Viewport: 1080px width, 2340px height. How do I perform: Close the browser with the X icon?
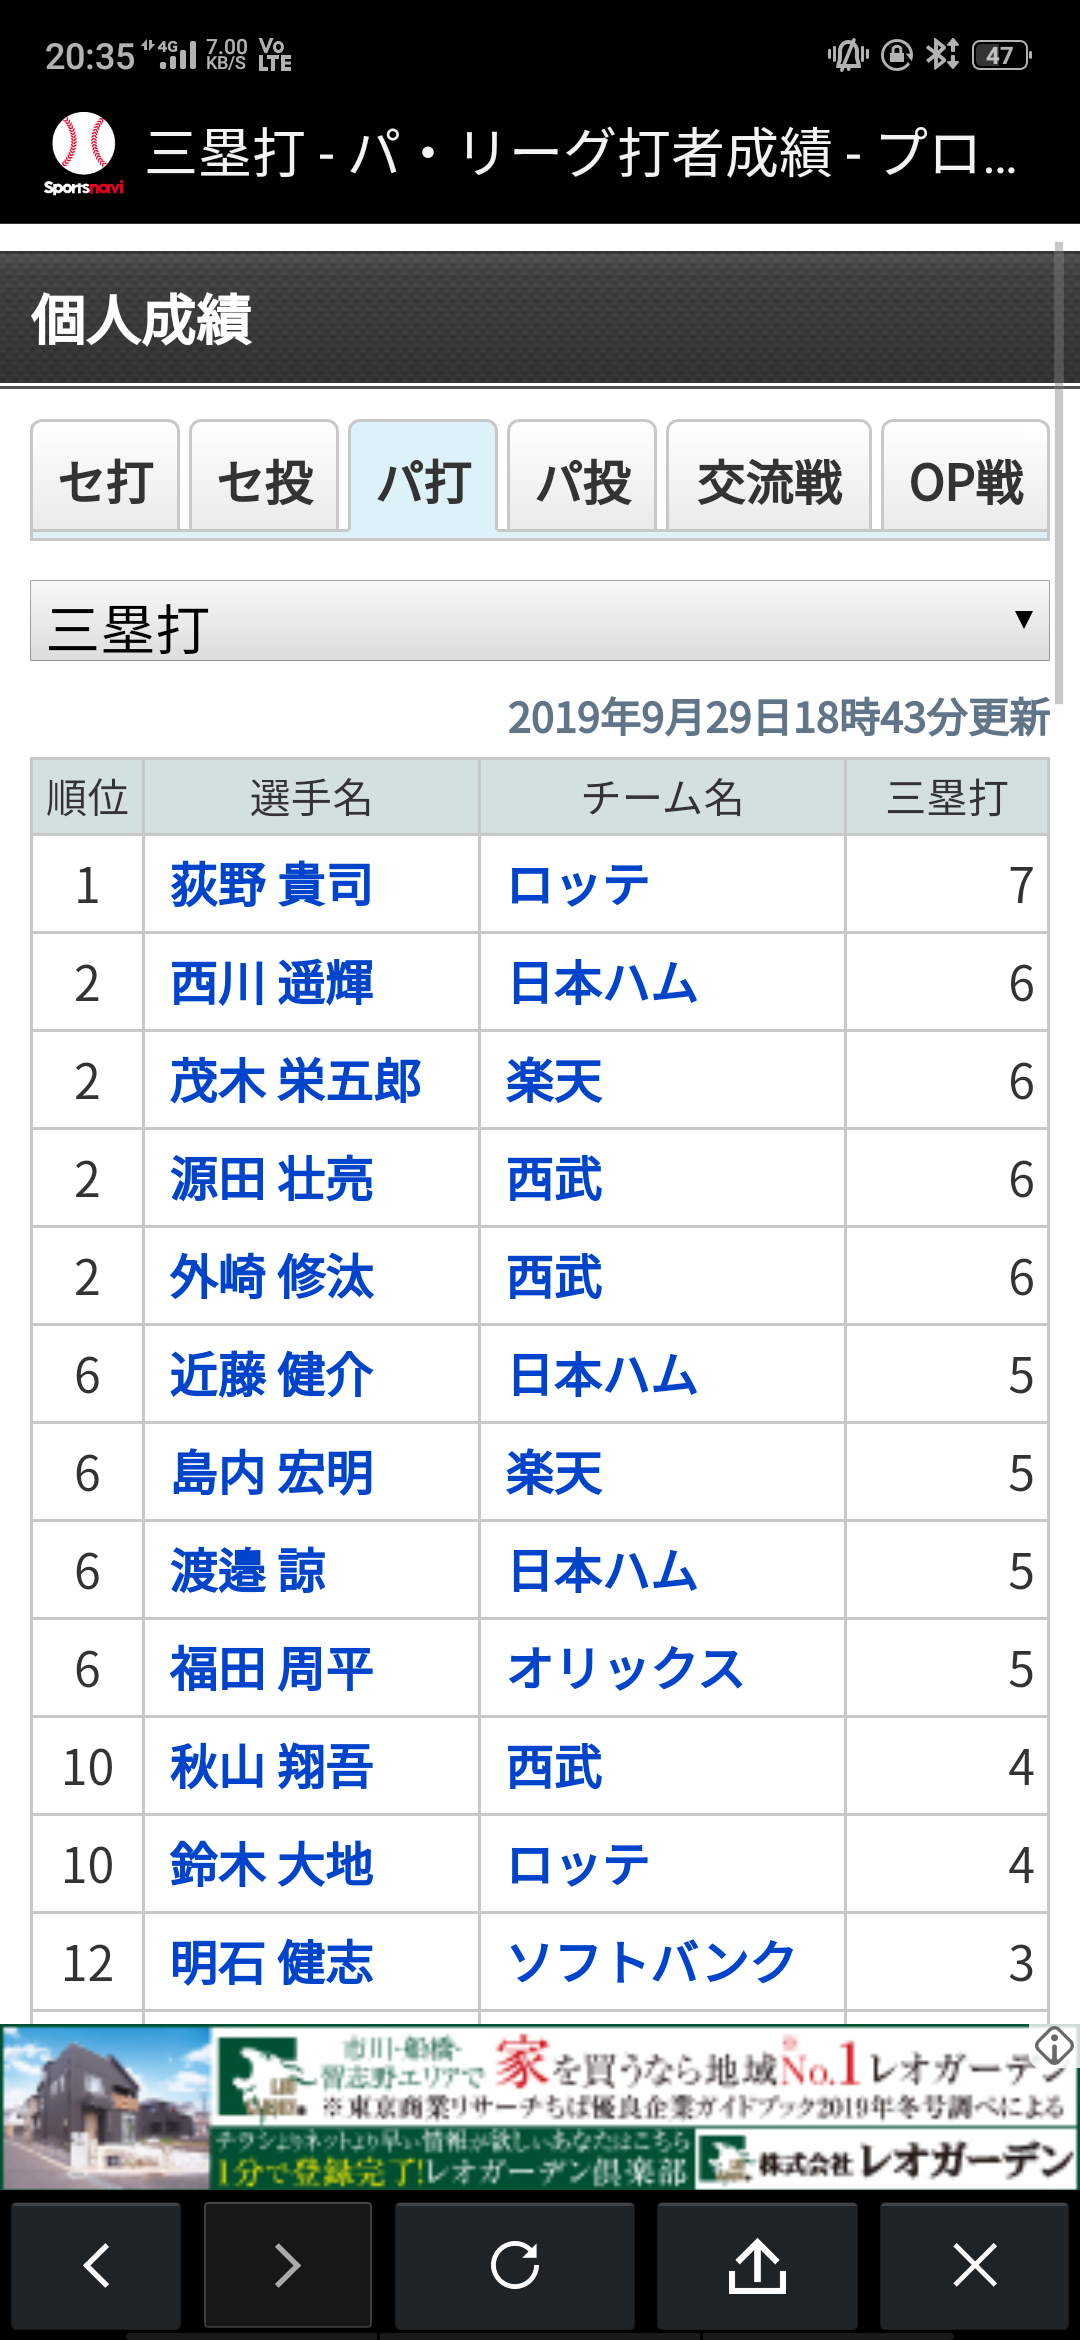[975, 2265]
